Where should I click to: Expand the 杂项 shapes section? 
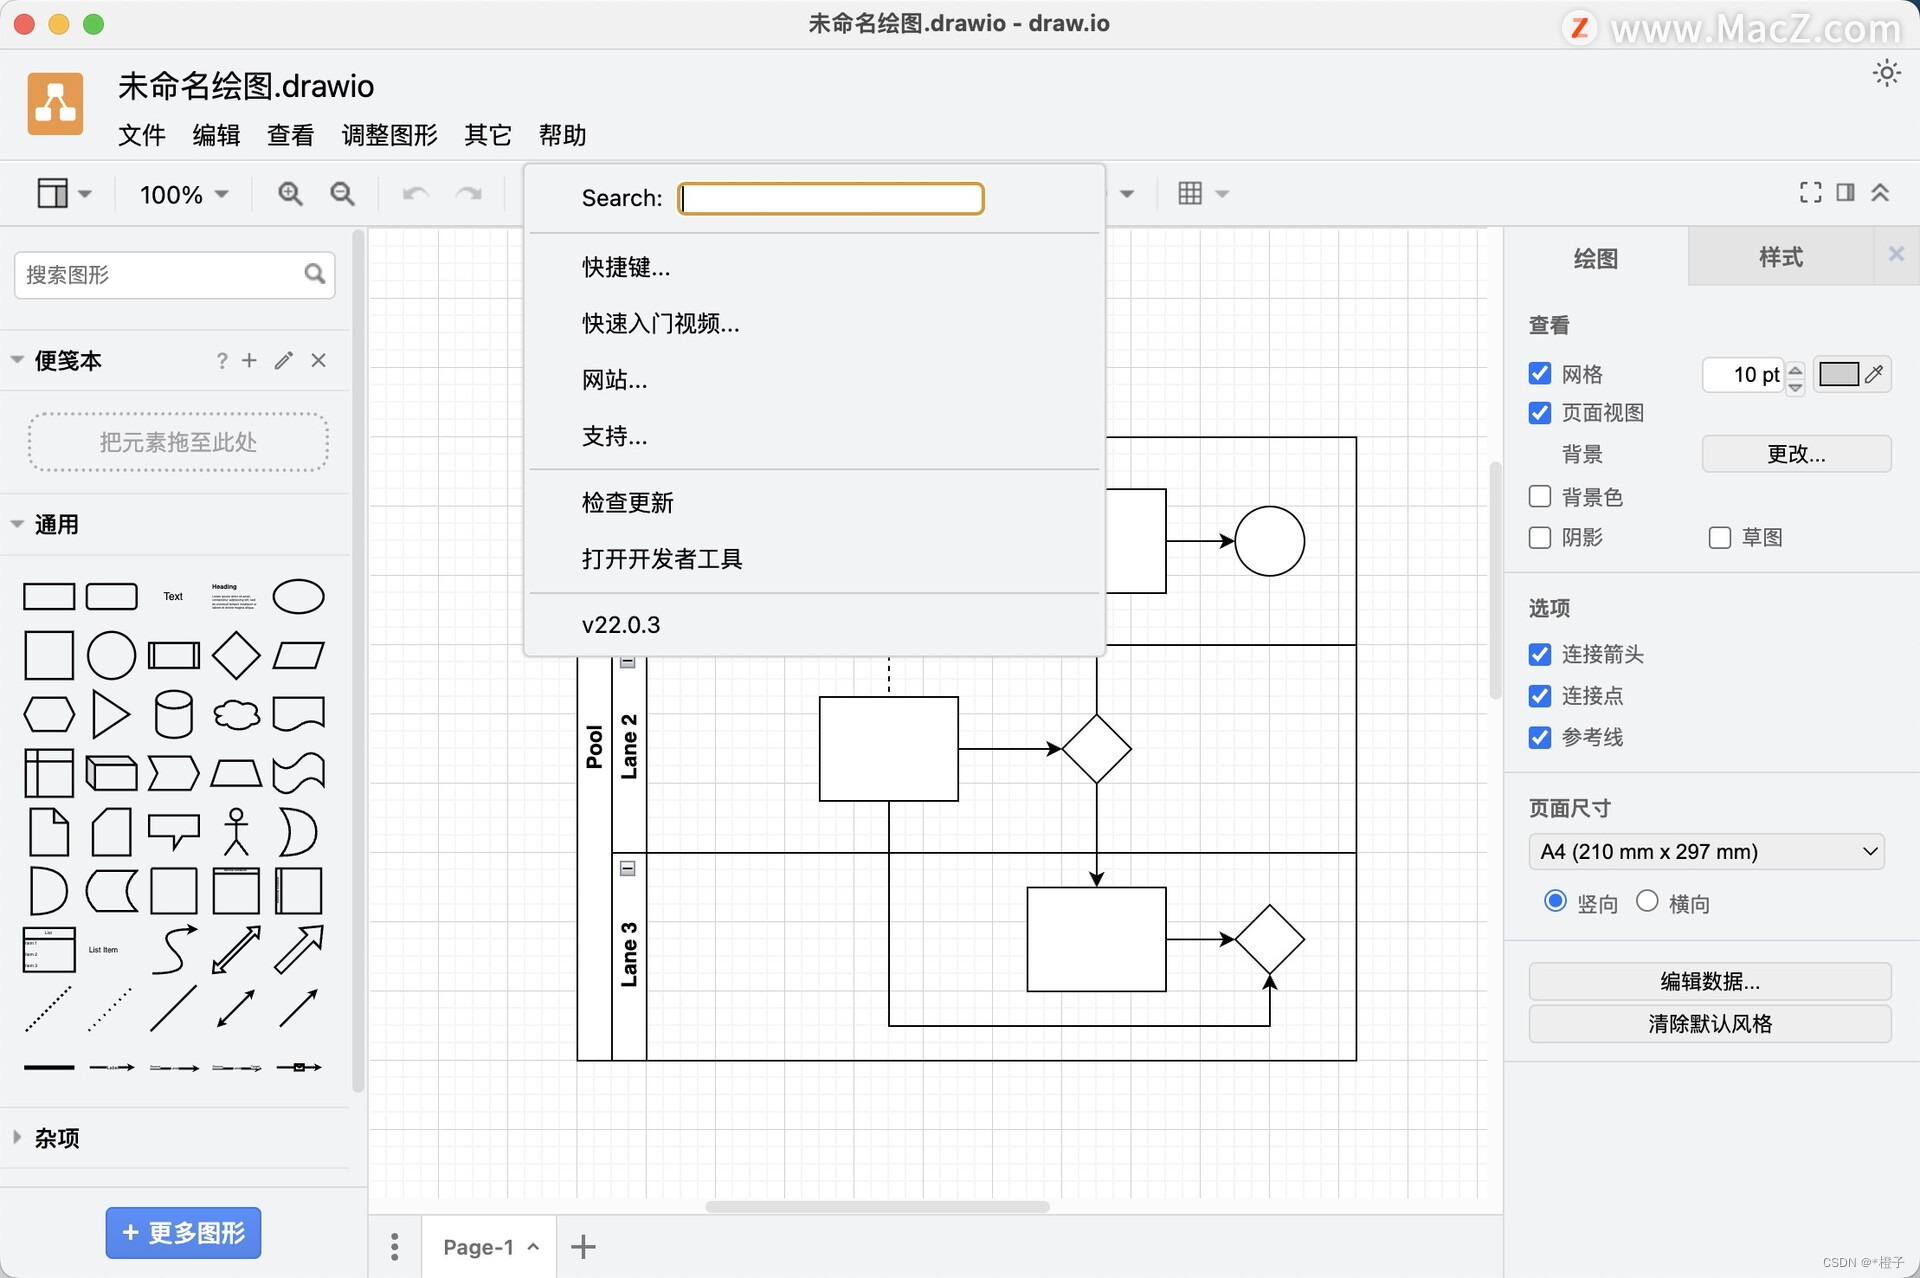pos(17,1137)
